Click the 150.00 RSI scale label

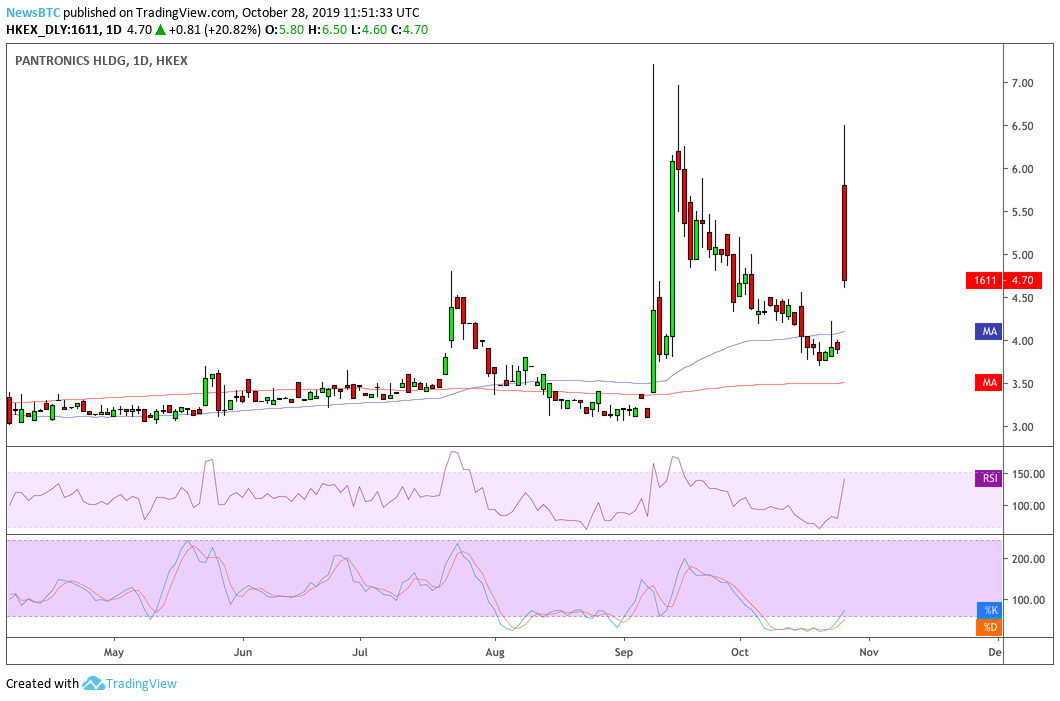tap(1026, 473)
